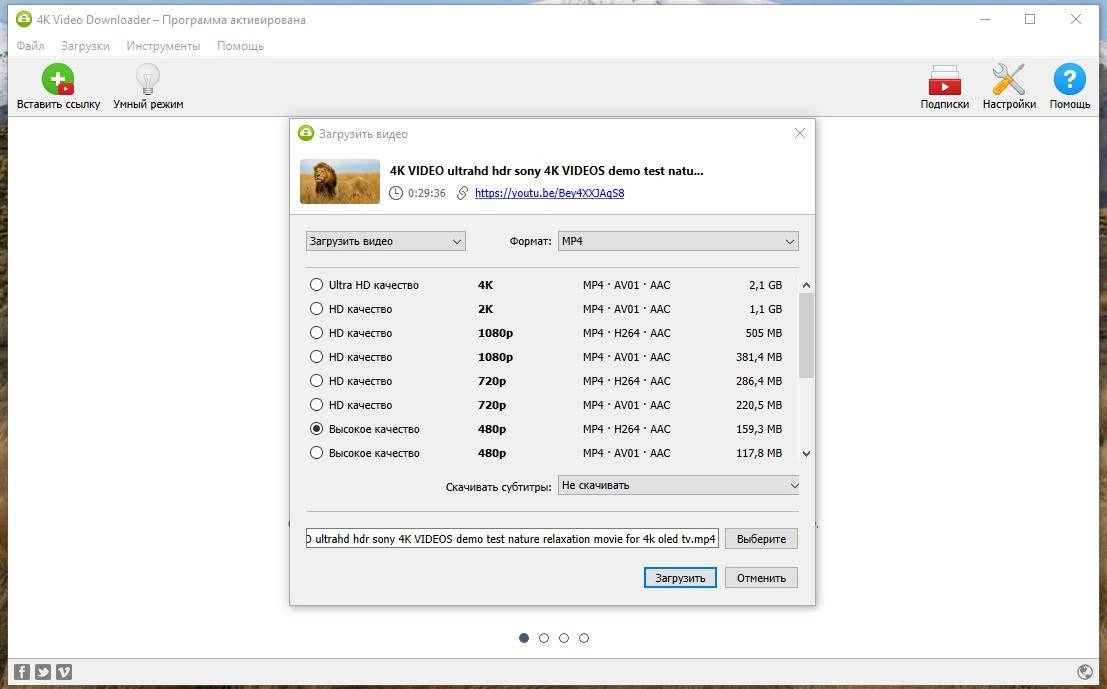Click the video title '4K VIDEO ultrahd hdr sony'
Screen dimensions: 1107x689
pyautogui.click(x=546, y=170)
